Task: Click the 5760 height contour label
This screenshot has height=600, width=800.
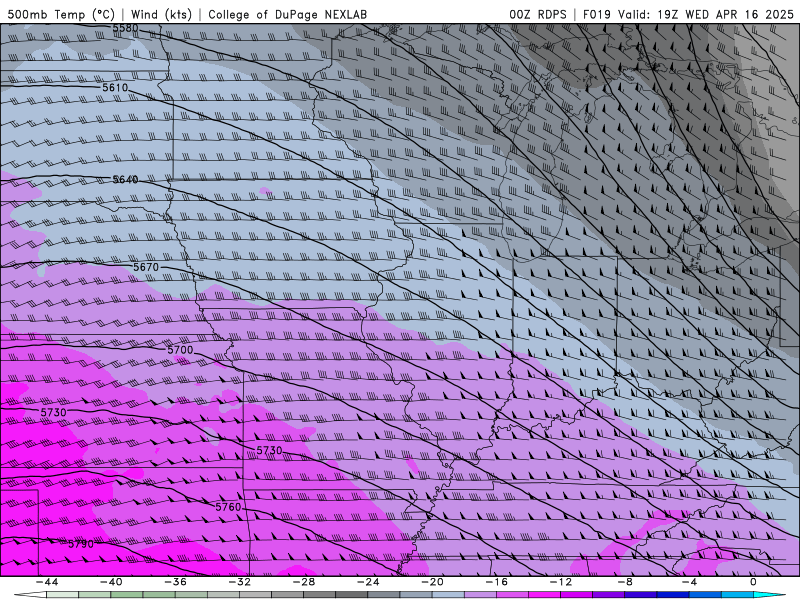Action: [x=228, y=507]
